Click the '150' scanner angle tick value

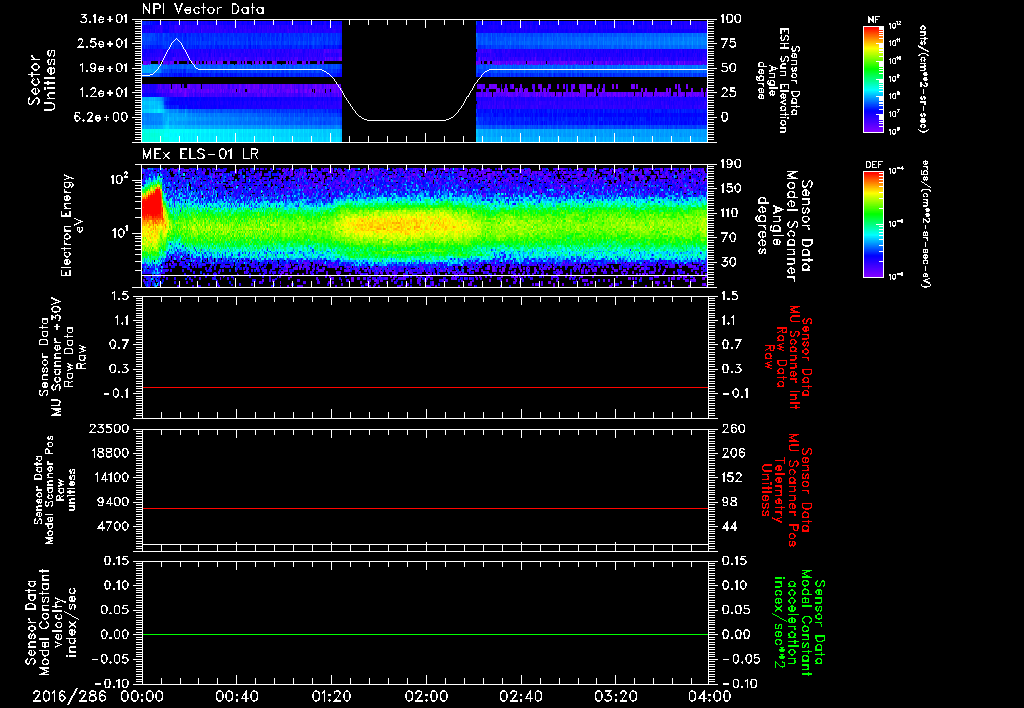(x=731, y=188)
